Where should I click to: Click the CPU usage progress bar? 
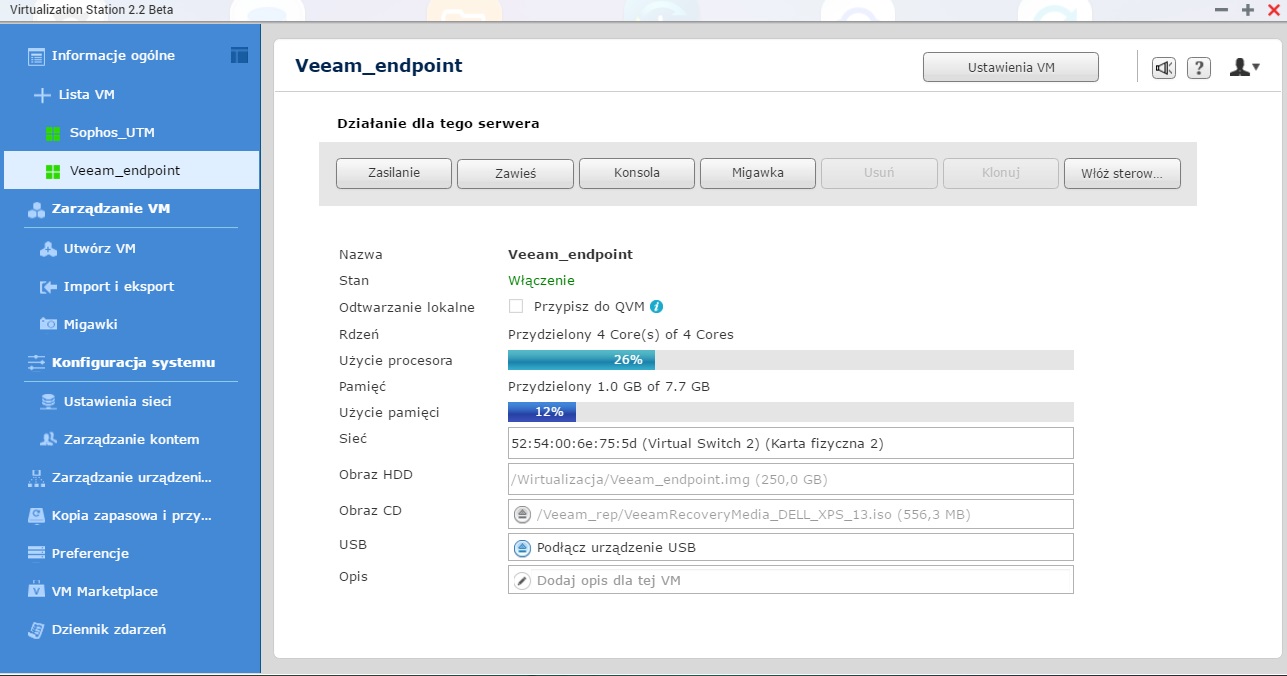pyautogui.click(x=790, y=360)
